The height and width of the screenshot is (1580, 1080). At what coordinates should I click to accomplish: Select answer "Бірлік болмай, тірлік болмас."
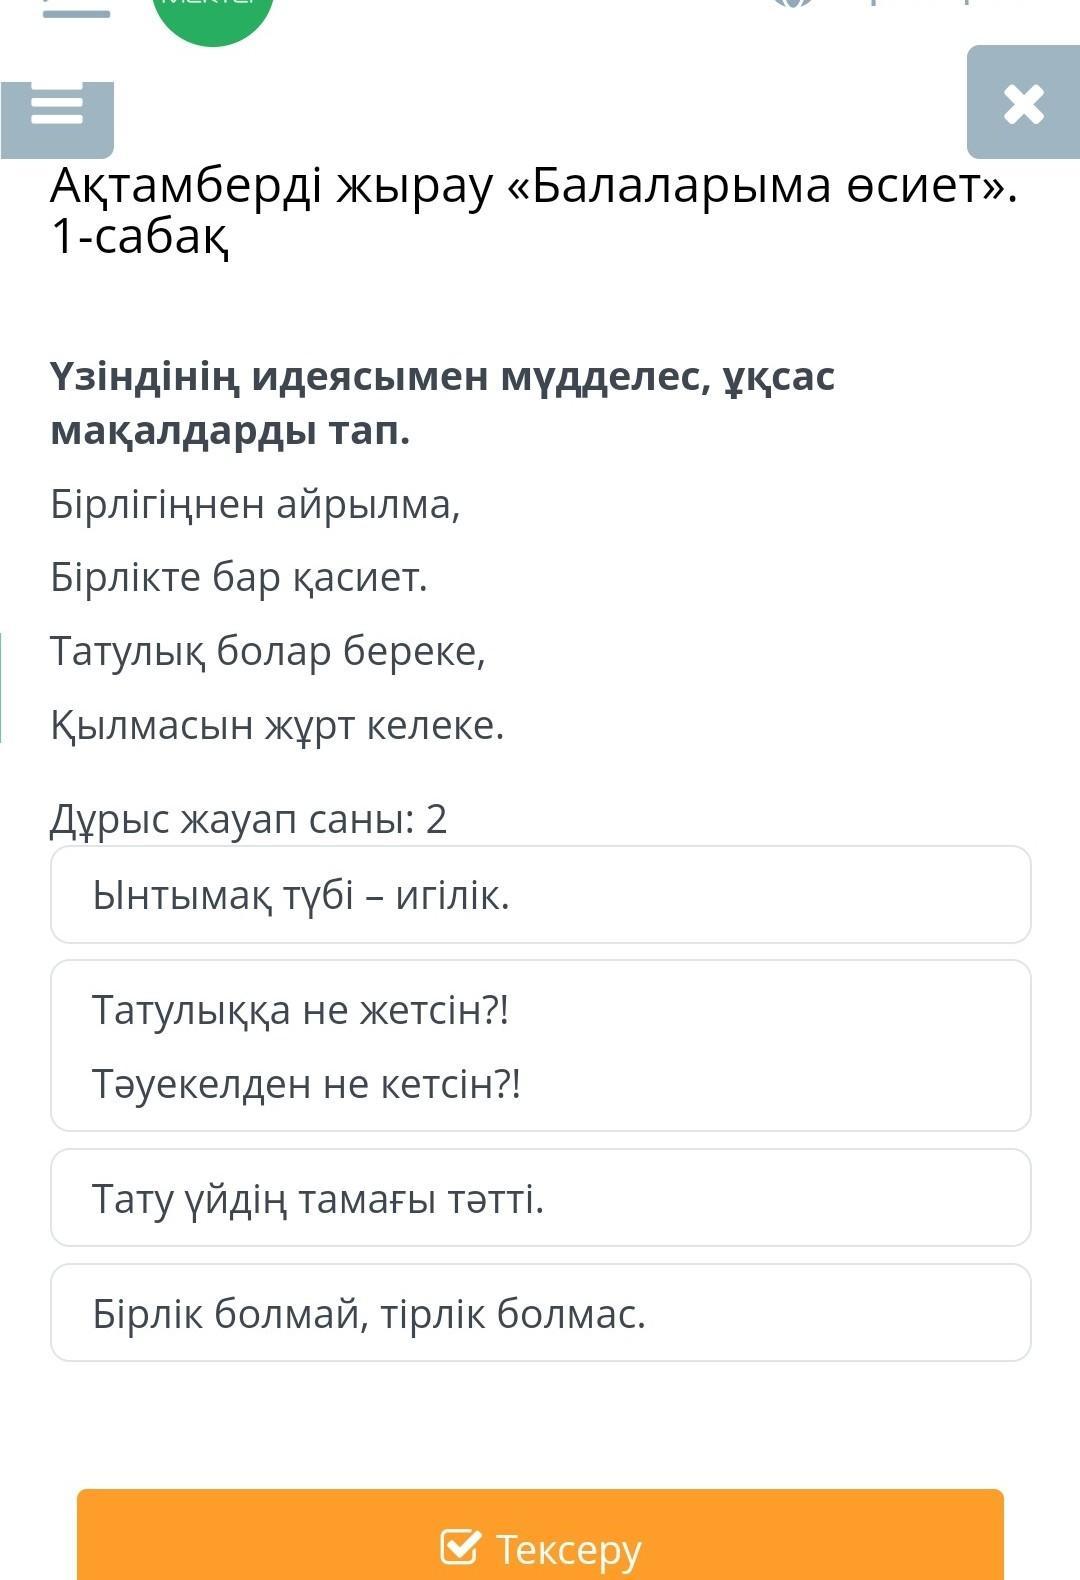540,1313
